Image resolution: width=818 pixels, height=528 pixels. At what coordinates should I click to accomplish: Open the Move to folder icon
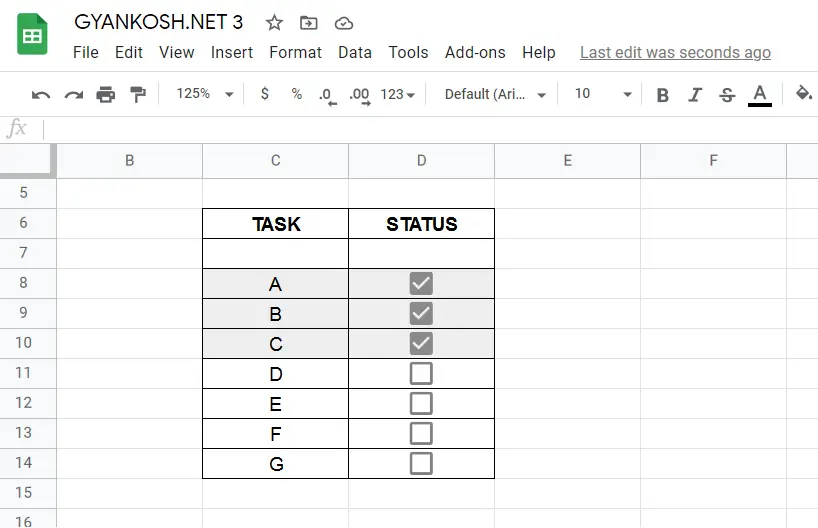tap(308, 23)
